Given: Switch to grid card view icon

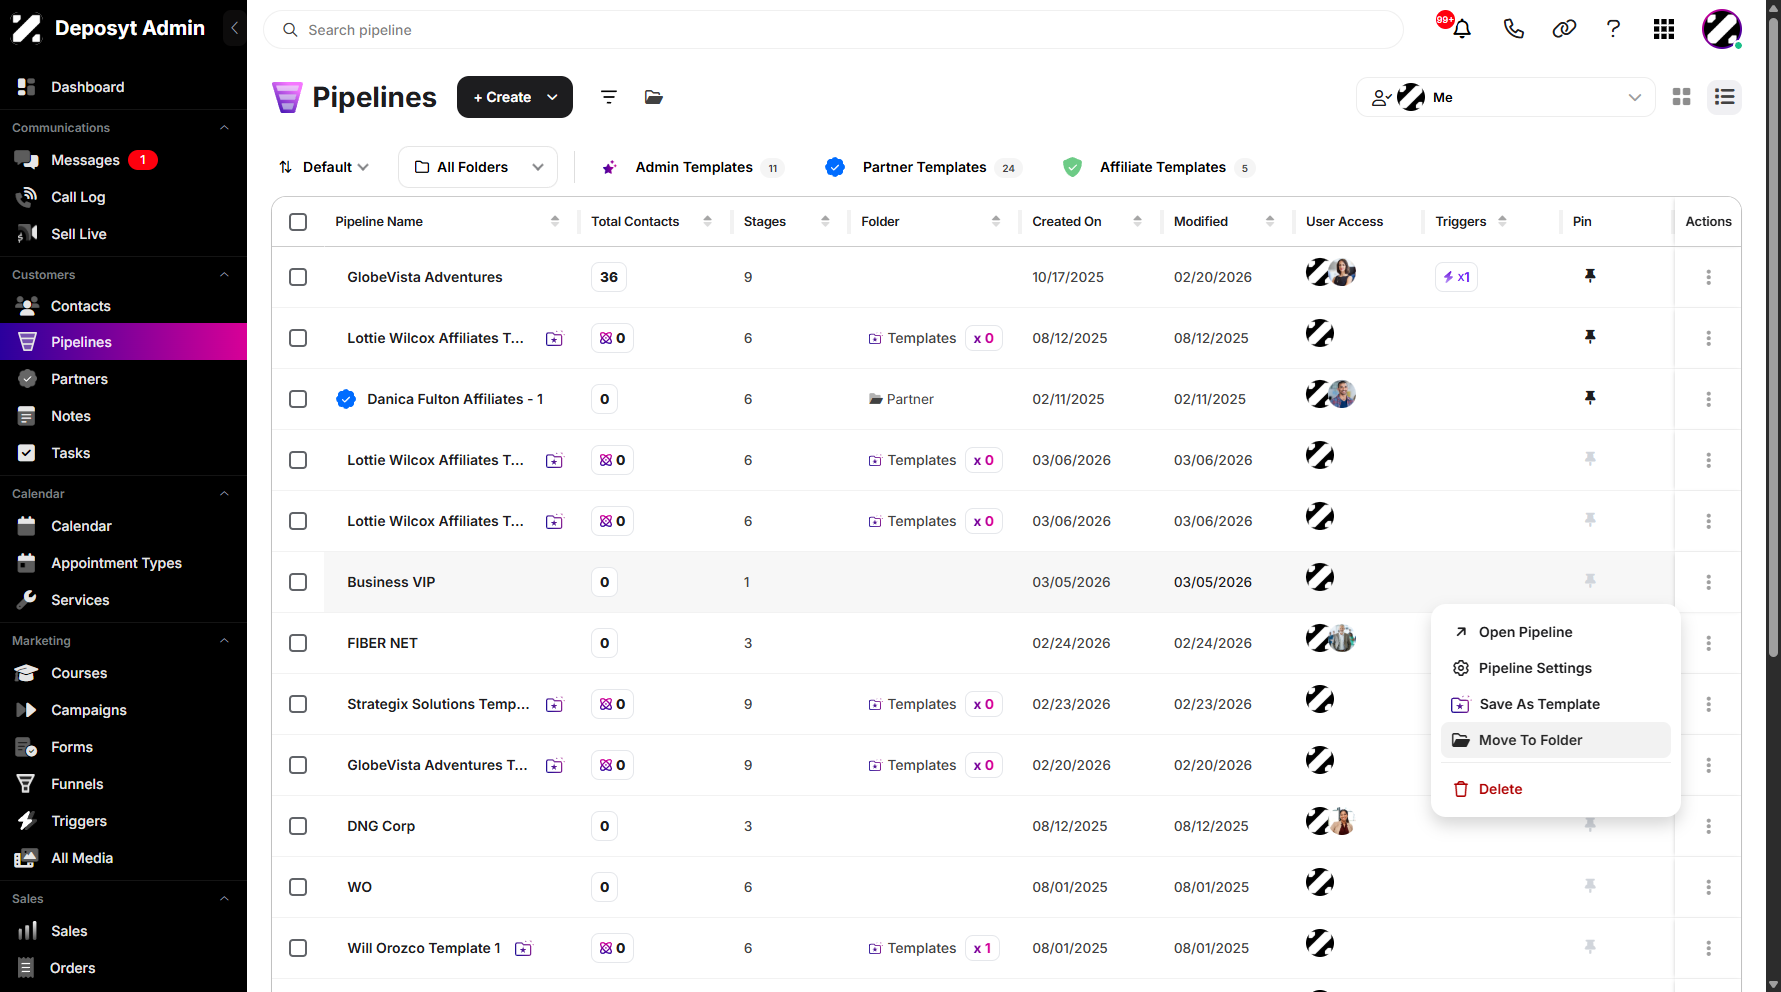Looking at the screenshot, I should coord(1682,97).
